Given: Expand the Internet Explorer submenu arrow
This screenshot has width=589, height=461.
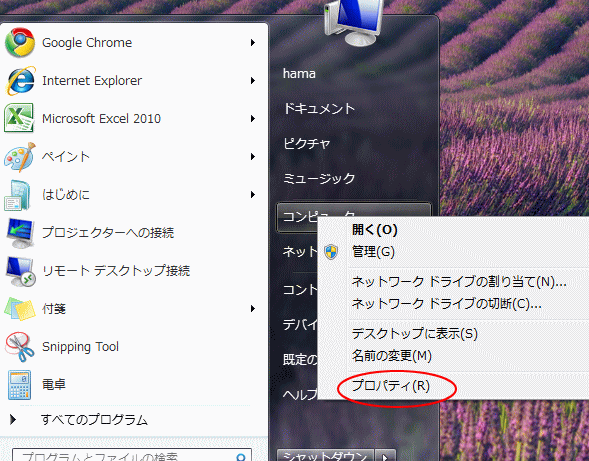Looking at the screenshot, I should tap(253, 81).
